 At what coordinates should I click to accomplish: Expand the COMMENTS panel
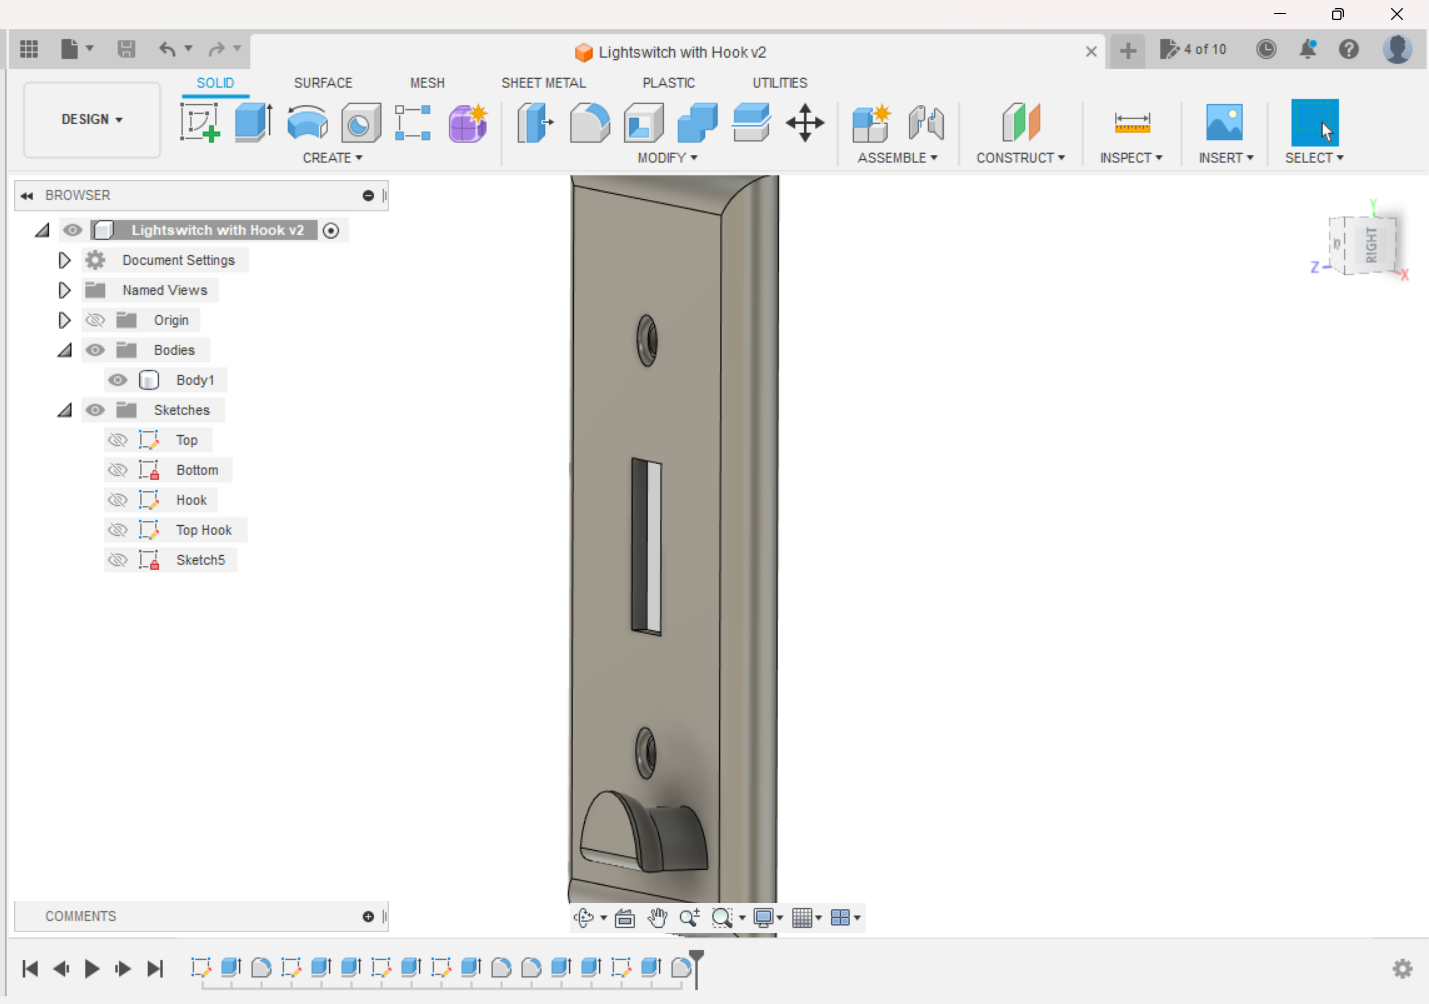368,916
